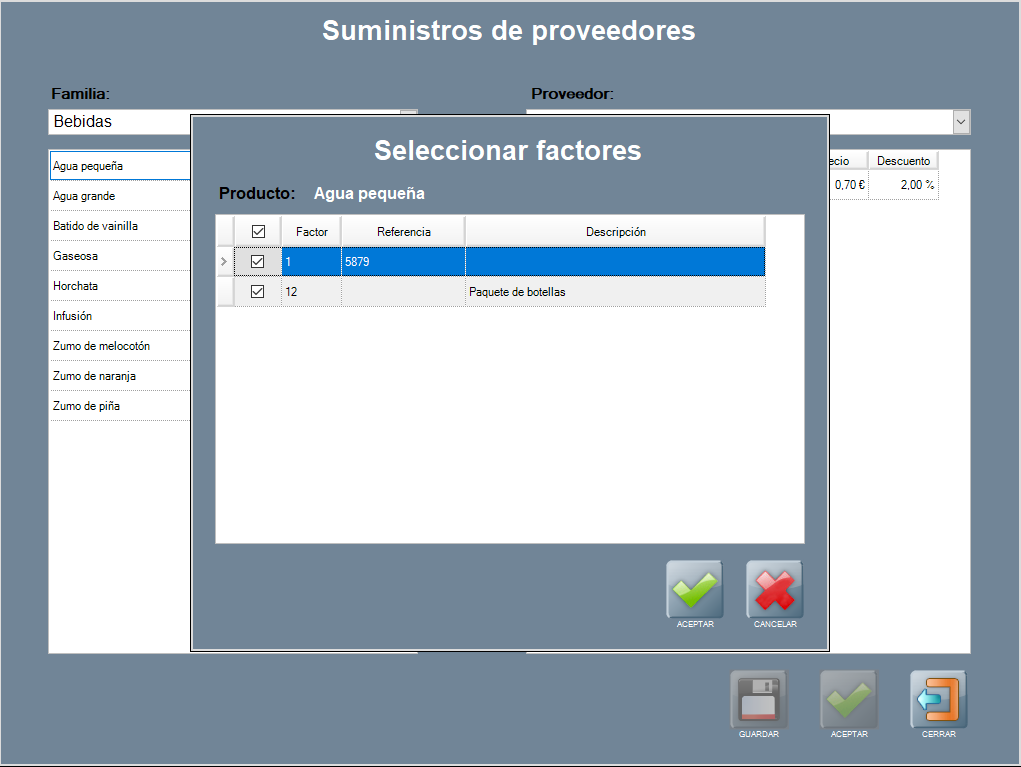Click the Descuento column header
Image resolution: width=1021 pixels, height=767 pixels.
pos(903,161)
